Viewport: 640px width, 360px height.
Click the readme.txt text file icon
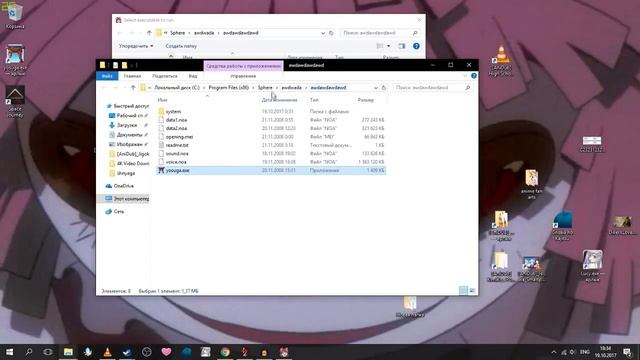161,145
